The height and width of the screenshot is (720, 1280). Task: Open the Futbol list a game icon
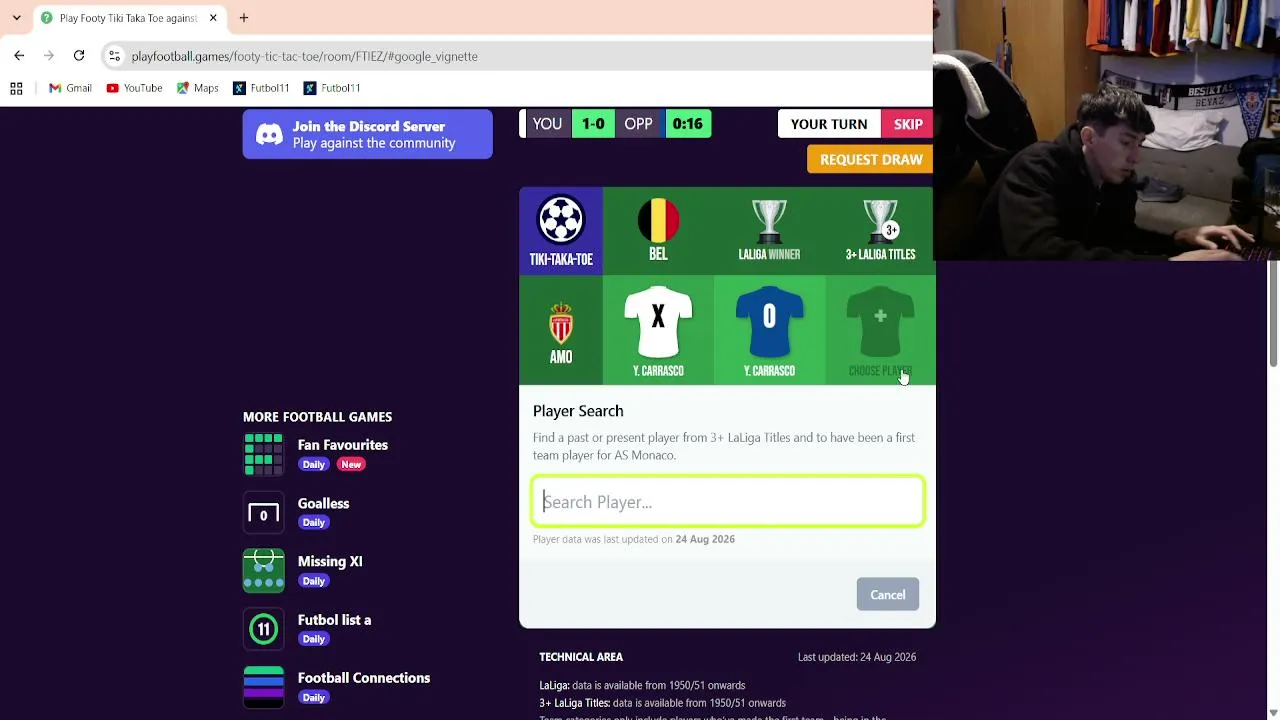[x=264, y=629]
